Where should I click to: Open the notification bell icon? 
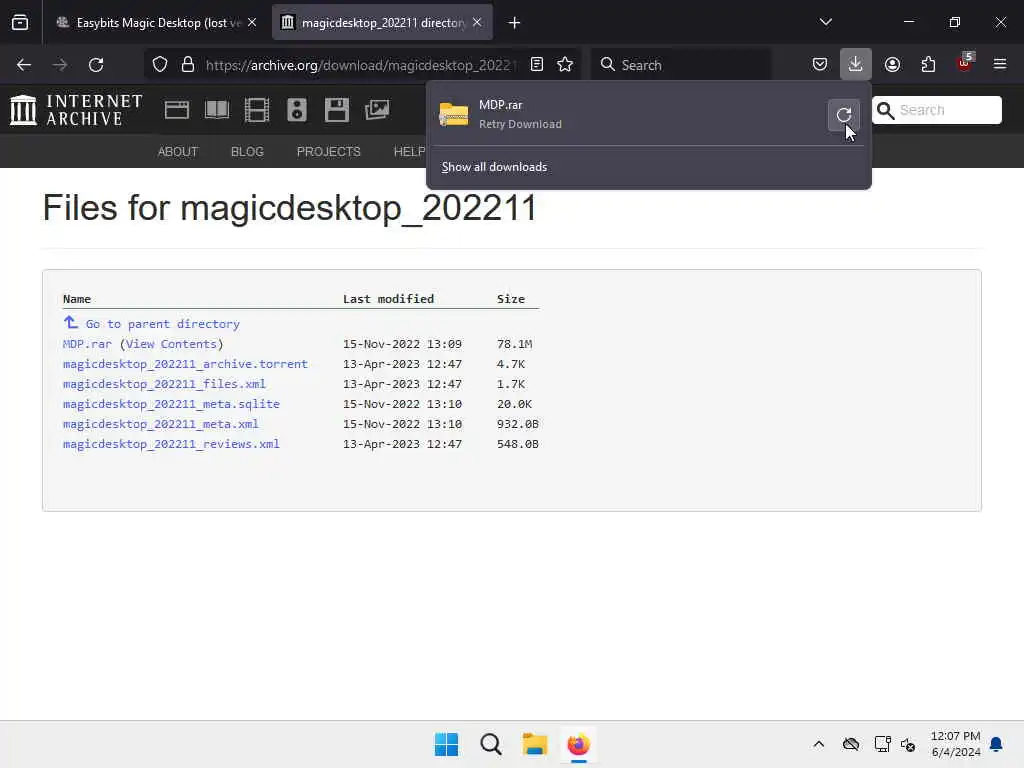click(x=996, y=744)
